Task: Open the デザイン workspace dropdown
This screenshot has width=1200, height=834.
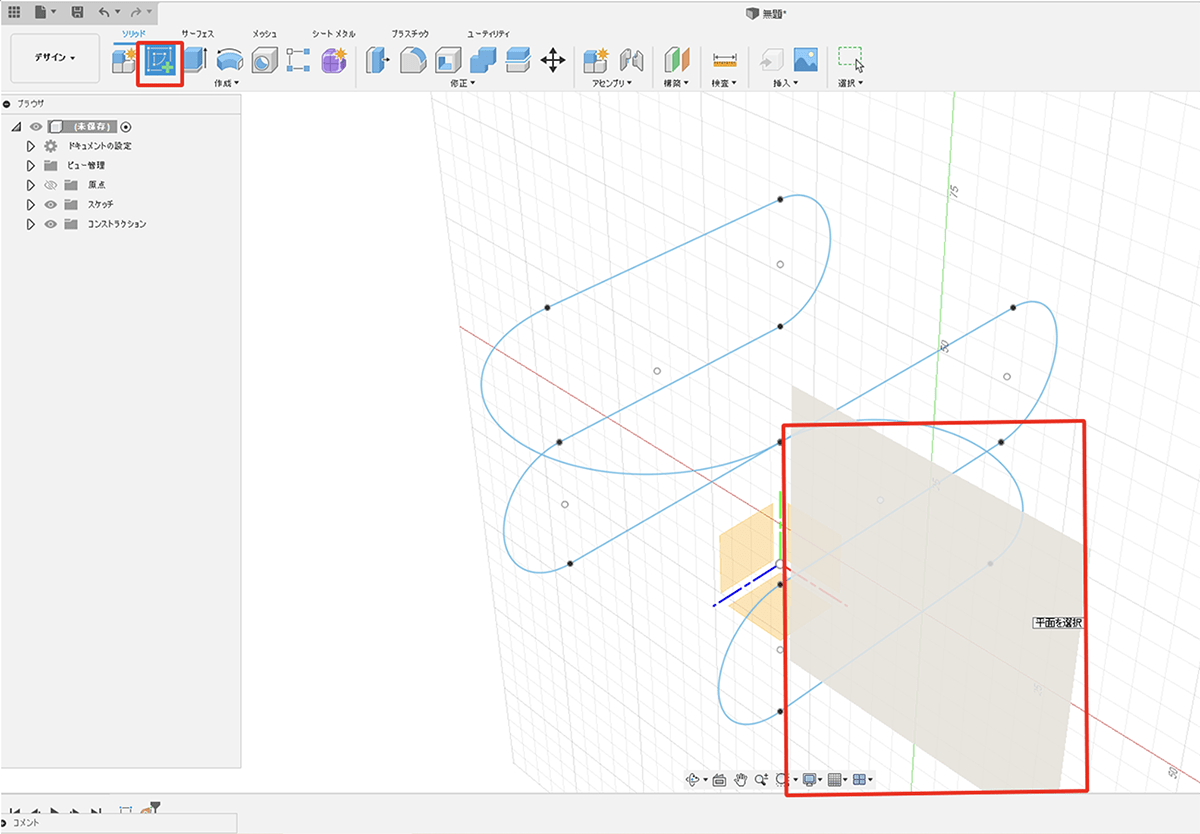Action: pyautogui.click(x=55, y=58)
